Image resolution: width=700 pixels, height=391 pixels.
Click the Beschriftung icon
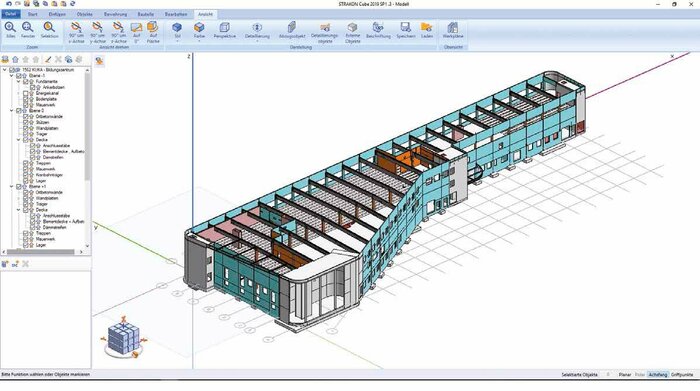[x=378, y=27]
